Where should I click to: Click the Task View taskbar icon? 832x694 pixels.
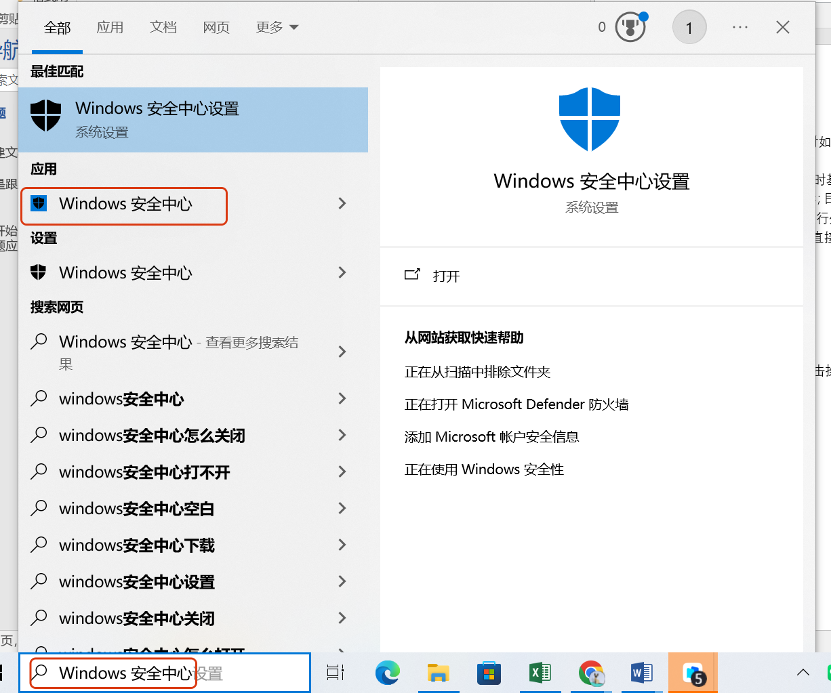coord(335,673)
